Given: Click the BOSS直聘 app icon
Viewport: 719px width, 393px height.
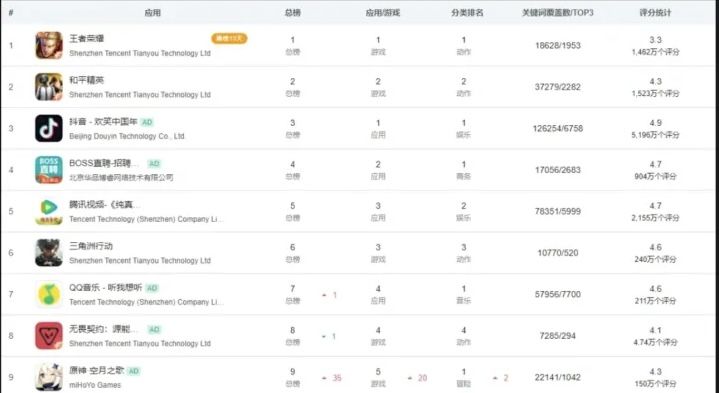Looking at the screenshot, I should (49, 170).
